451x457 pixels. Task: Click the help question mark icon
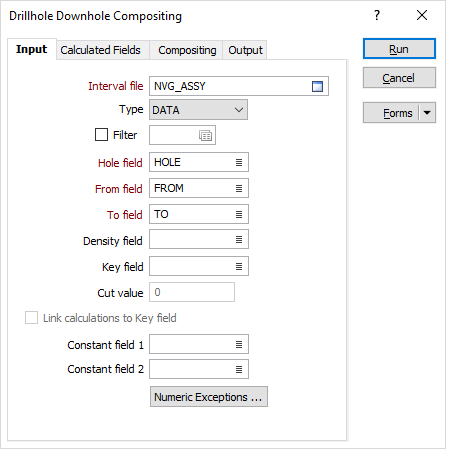tap(377, 15)
